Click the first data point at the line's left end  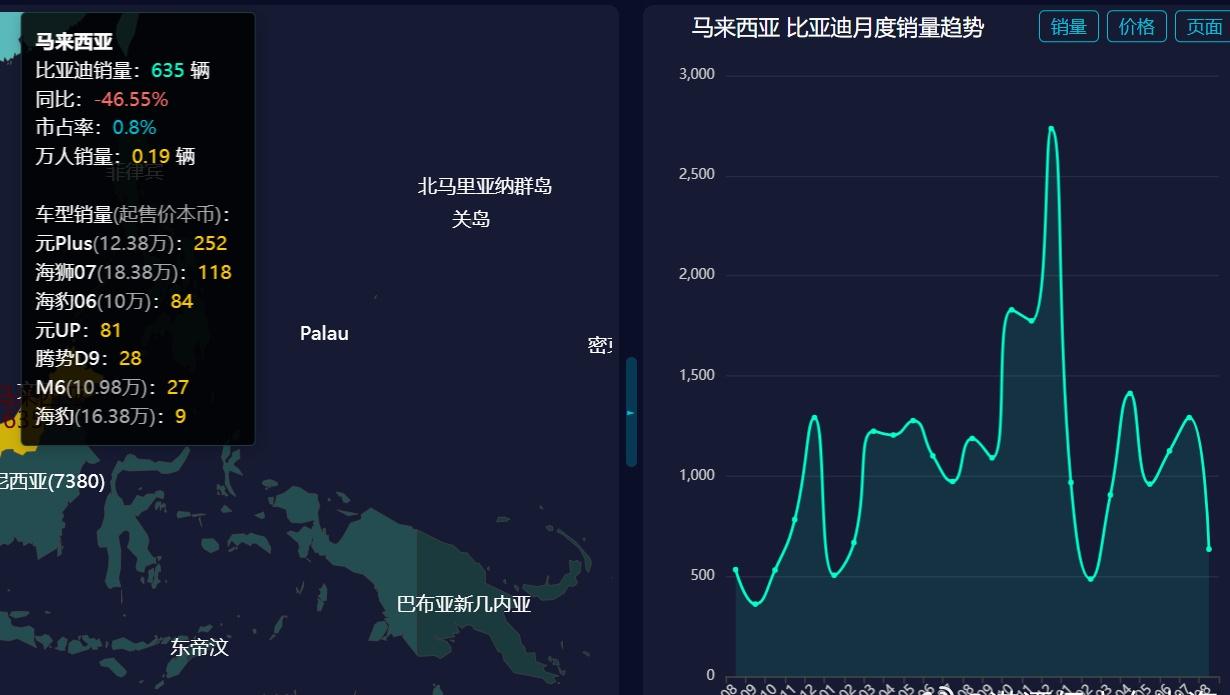click(x=735, y=569)
